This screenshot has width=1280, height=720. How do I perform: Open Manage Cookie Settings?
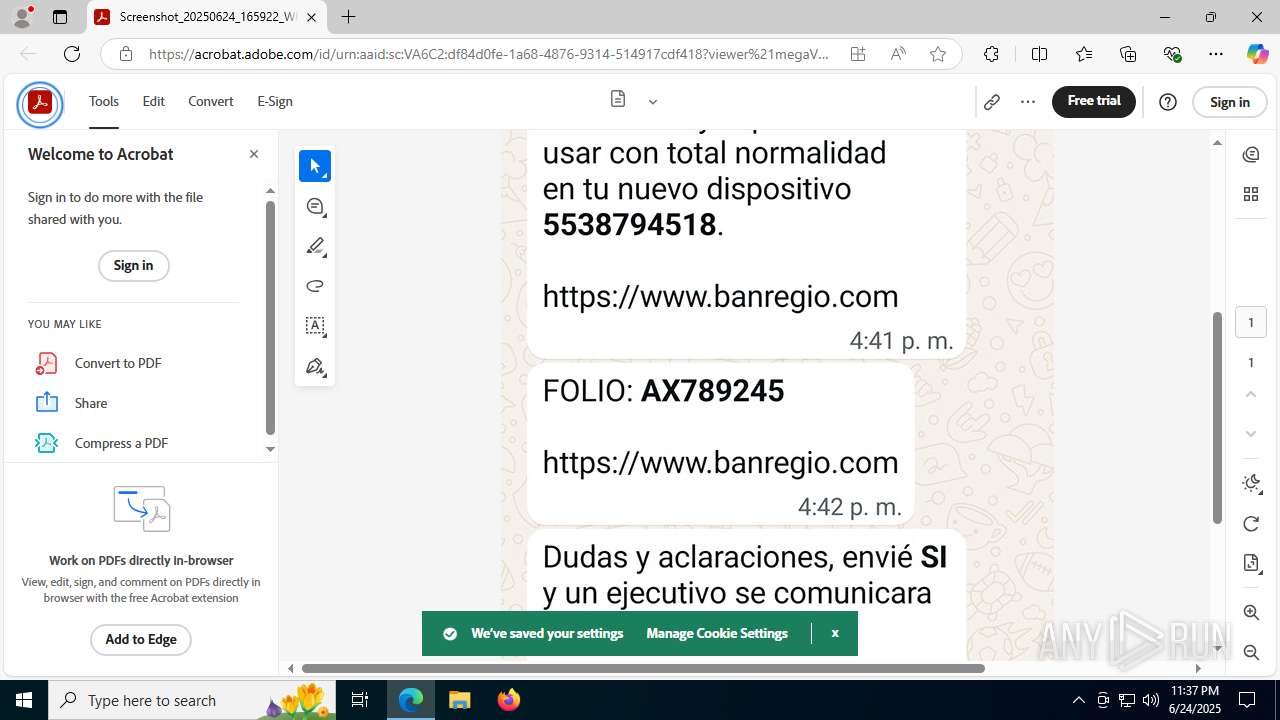pyautogui.click(x=717, y=633)
